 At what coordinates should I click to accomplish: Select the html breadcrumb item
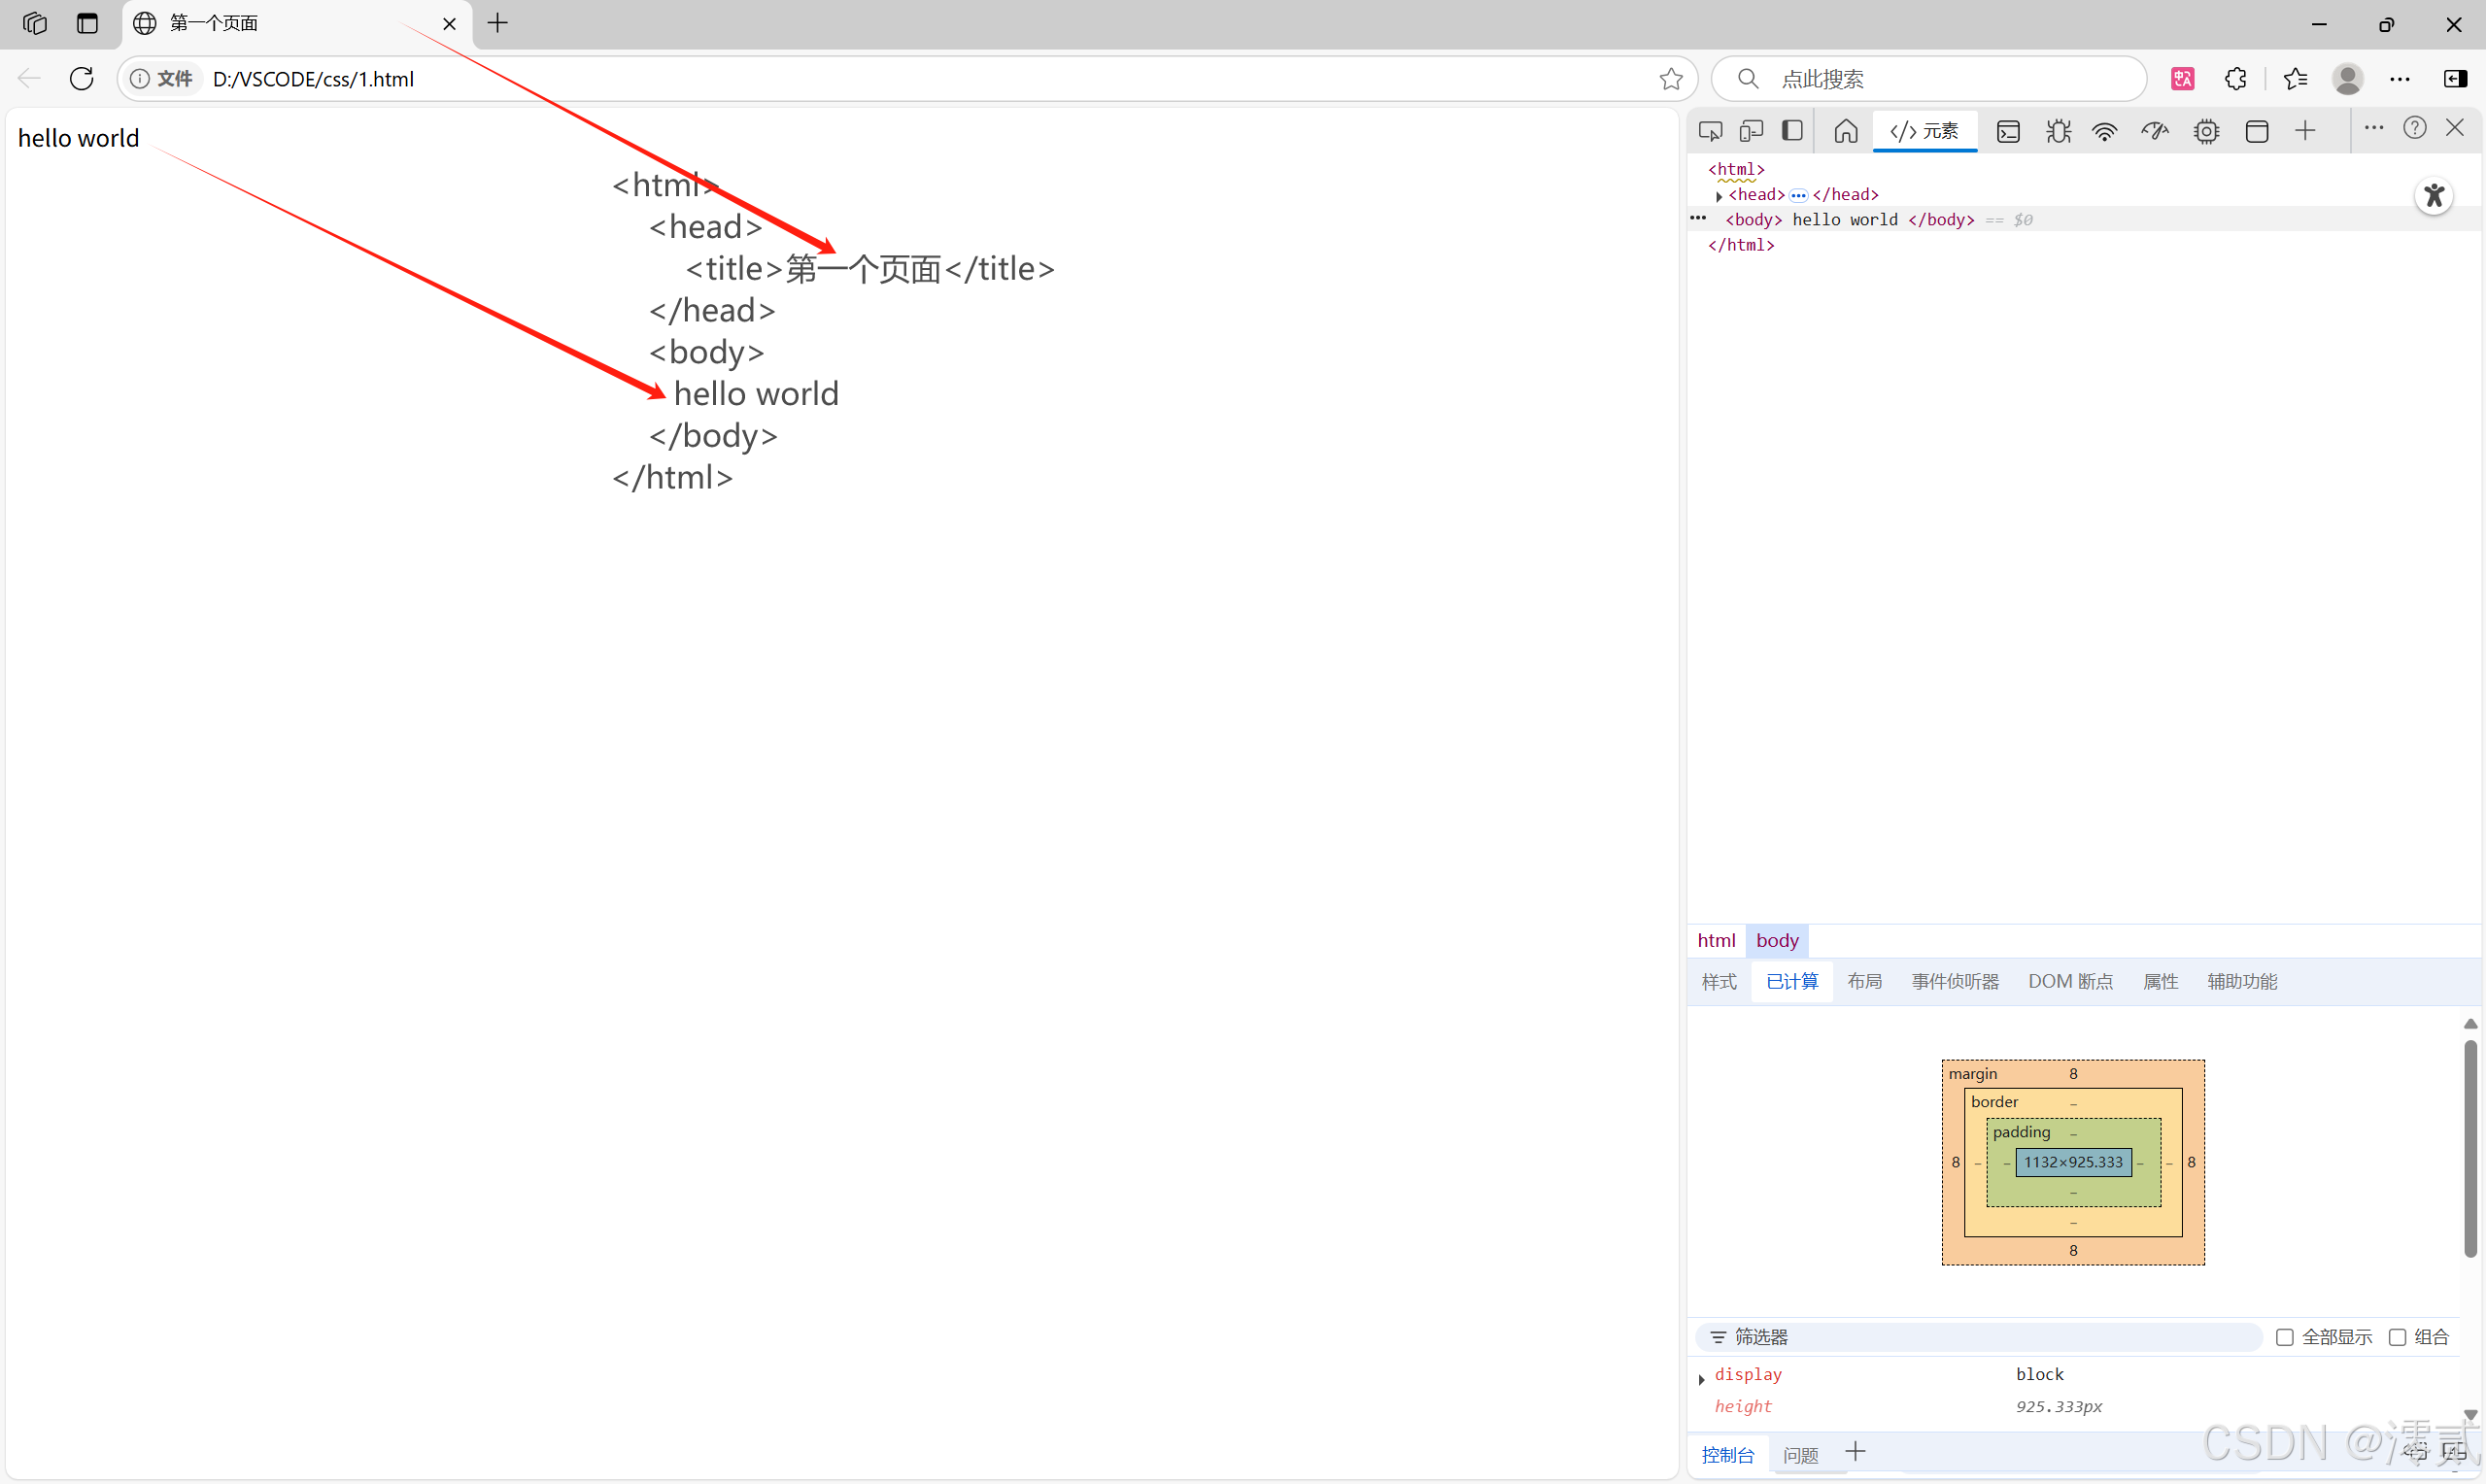tap(1716, 940)
